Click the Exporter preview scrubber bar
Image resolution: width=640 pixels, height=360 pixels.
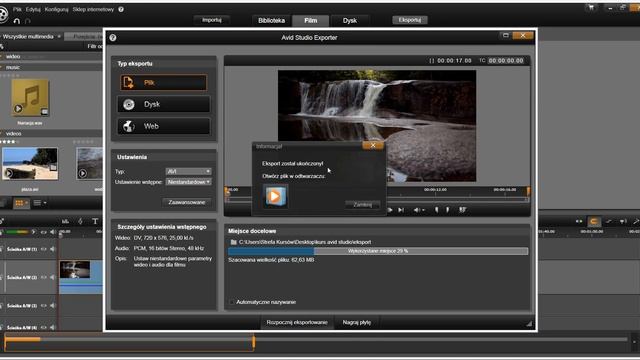point(458,200)
